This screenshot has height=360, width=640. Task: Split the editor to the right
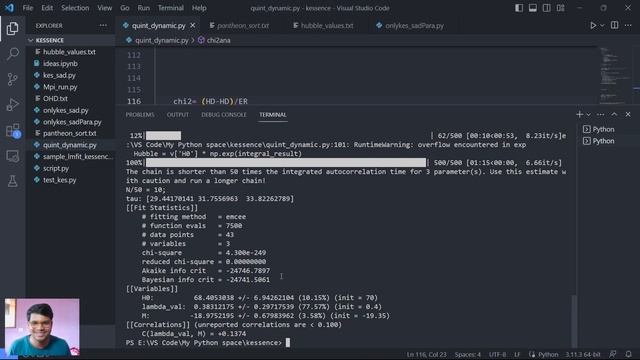point(614,25)
